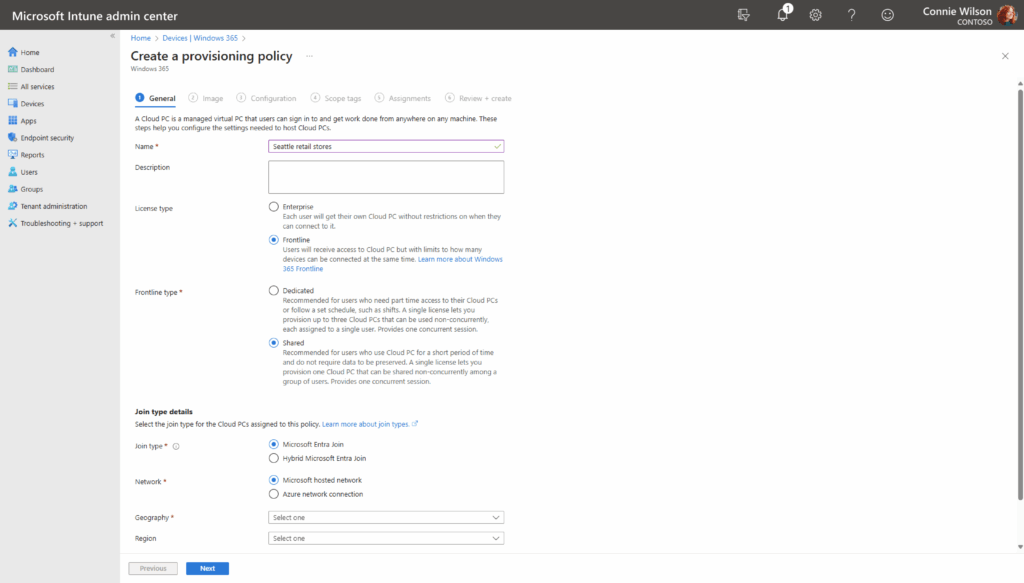This screenshot has width=1024, height=583.
Task: Select Shared frontline type
Action: pos(274,343)
